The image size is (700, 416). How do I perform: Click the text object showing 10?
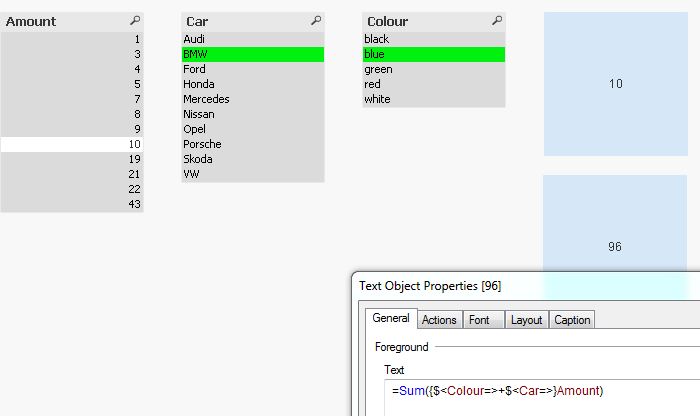616,84
